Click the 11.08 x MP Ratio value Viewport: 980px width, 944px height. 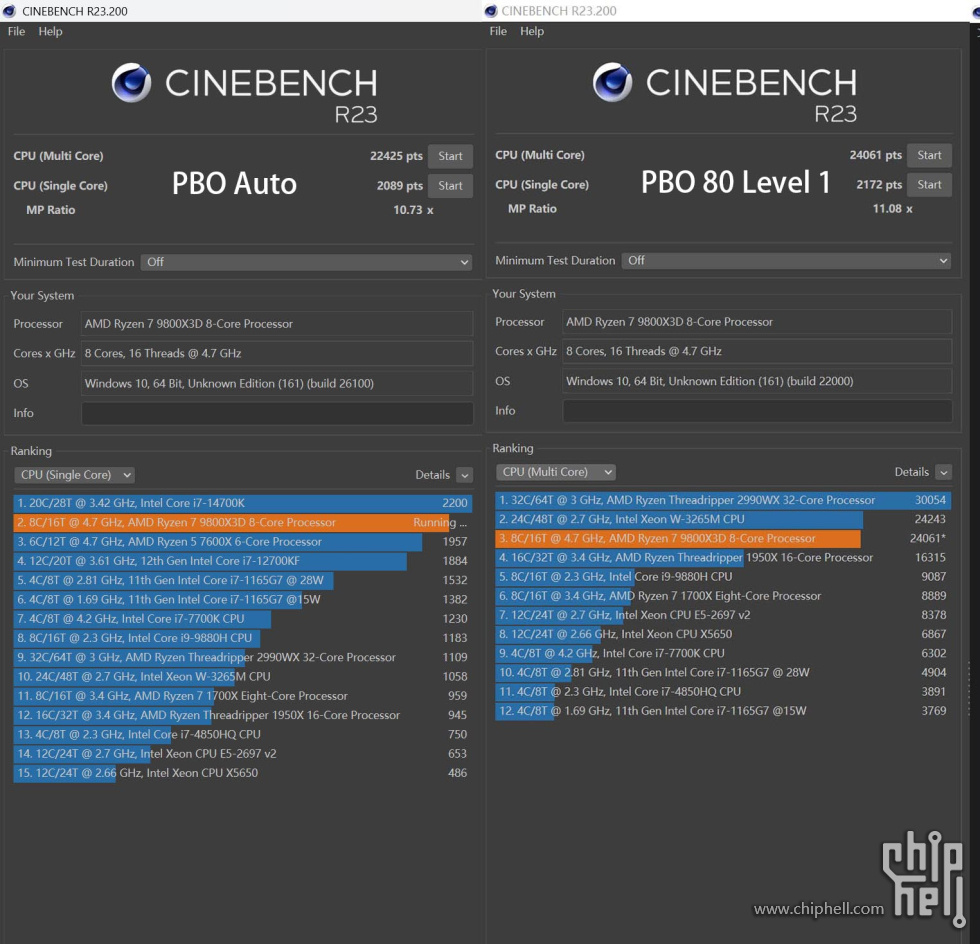click(x=892, y=209)
